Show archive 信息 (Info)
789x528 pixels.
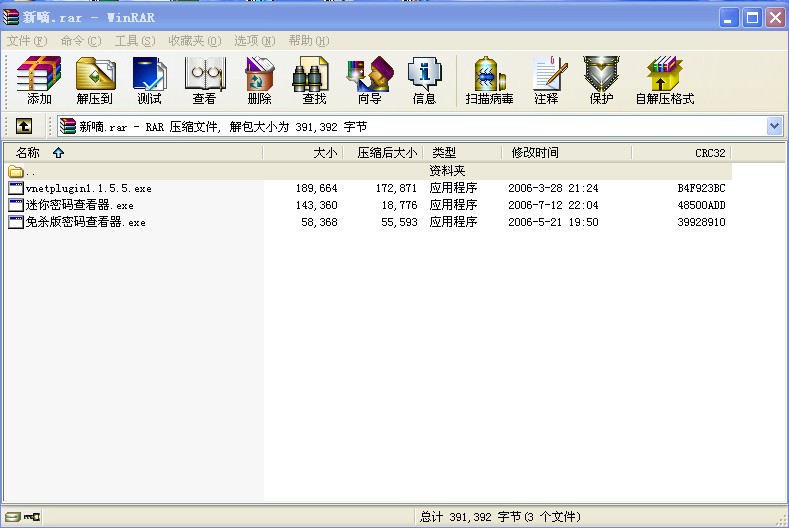tap(424, 80)
